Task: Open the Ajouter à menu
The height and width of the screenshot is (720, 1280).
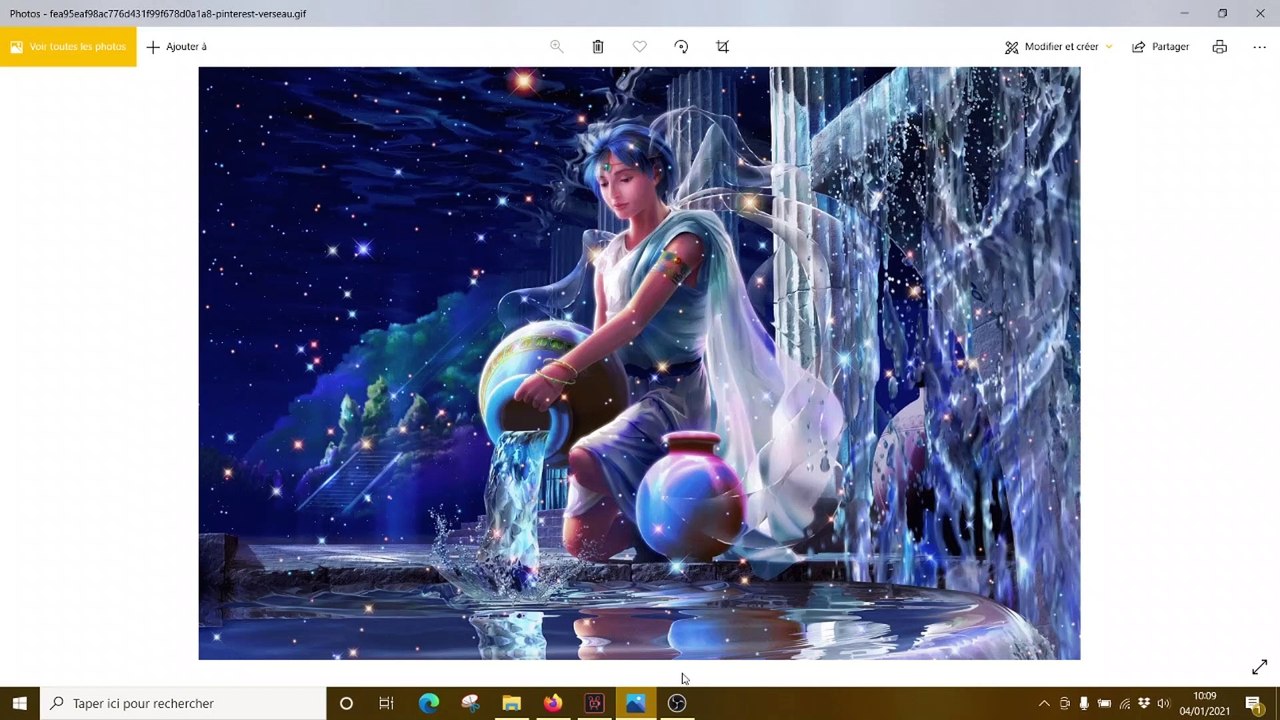Action: [177, 47]
